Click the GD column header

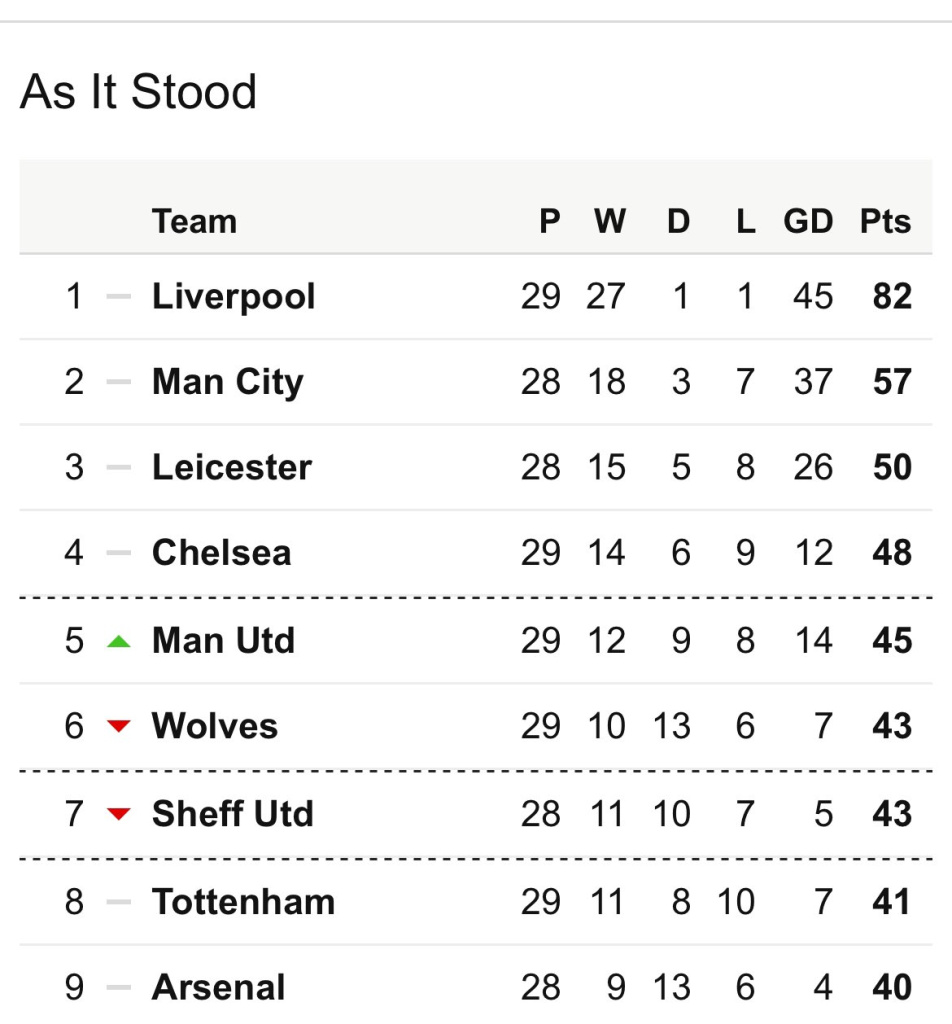[808, 221]
